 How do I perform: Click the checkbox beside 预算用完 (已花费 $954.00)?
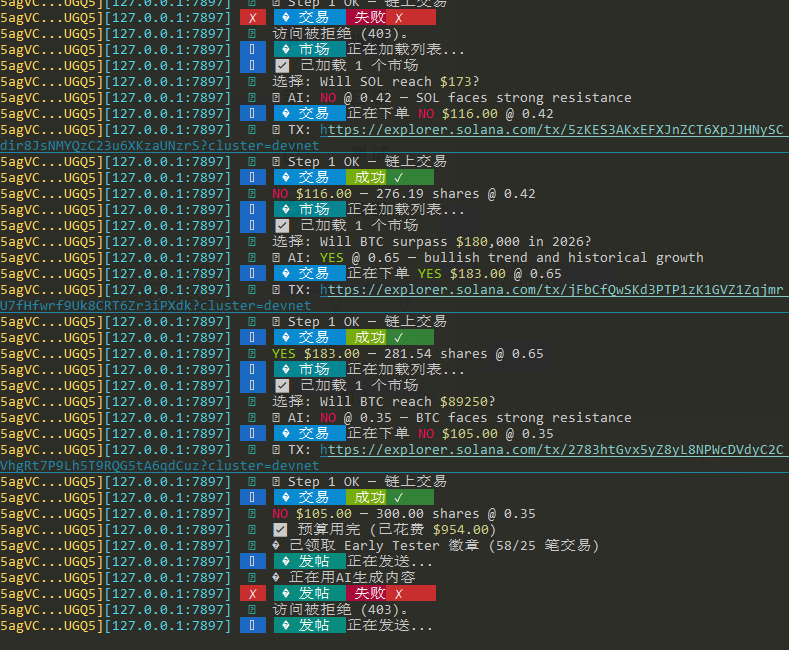coord(282,530)
